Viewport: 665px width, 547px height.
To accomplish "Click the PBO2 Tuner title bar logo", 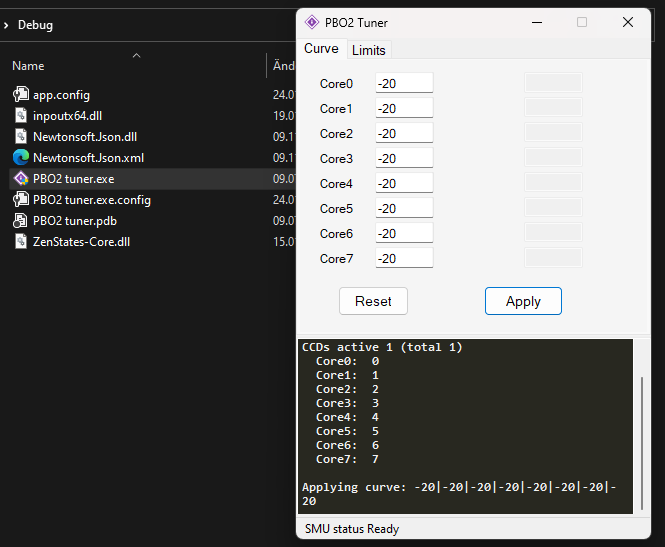I will pos(312,22).
